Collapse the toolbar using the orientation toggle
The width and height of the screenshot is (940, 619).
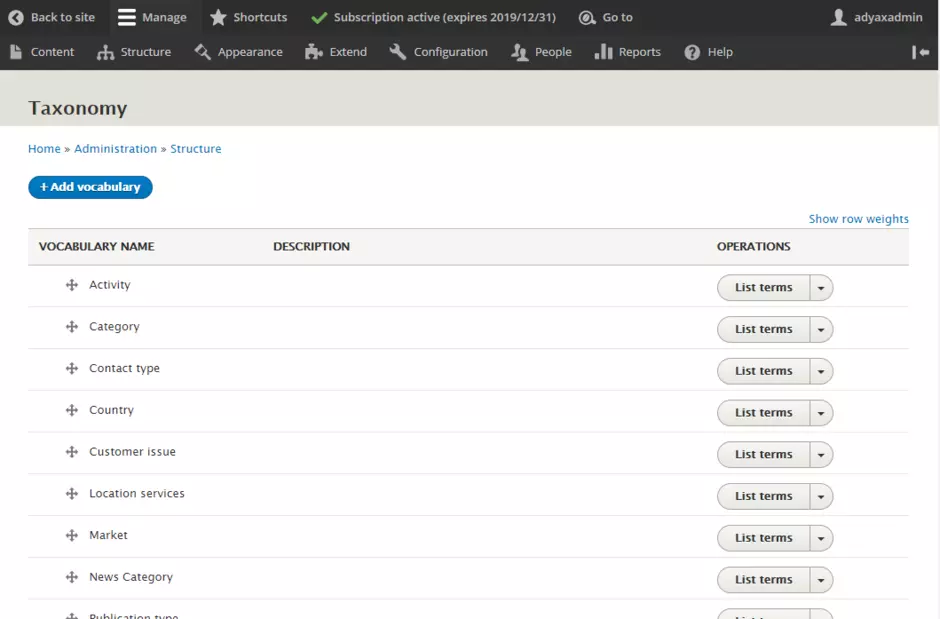tap(920, 52)
